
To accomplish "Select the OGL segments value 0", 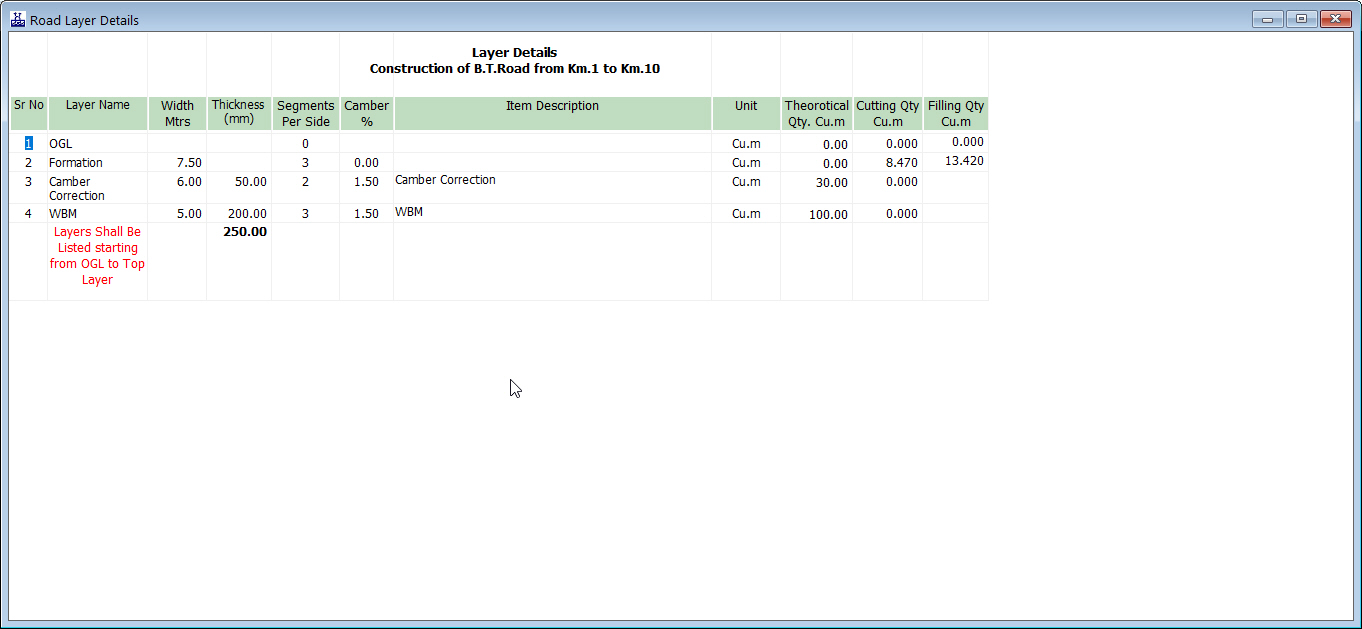I will coord(305,143).
